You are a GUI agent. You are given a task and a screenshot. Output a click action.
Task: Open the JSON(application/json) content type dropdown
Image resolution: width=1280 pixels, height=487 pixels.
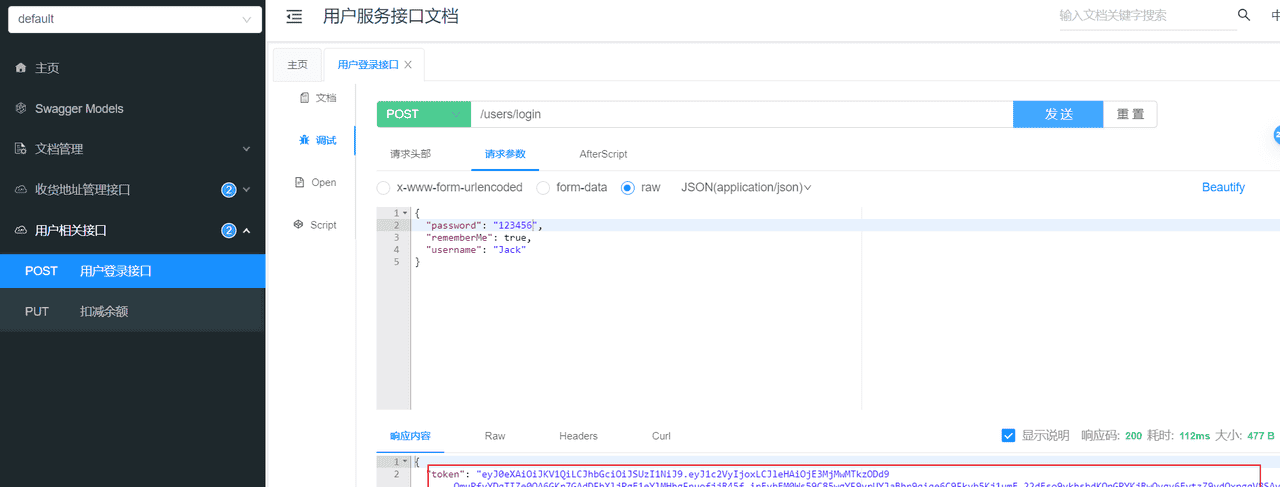(x=746, y=187)
